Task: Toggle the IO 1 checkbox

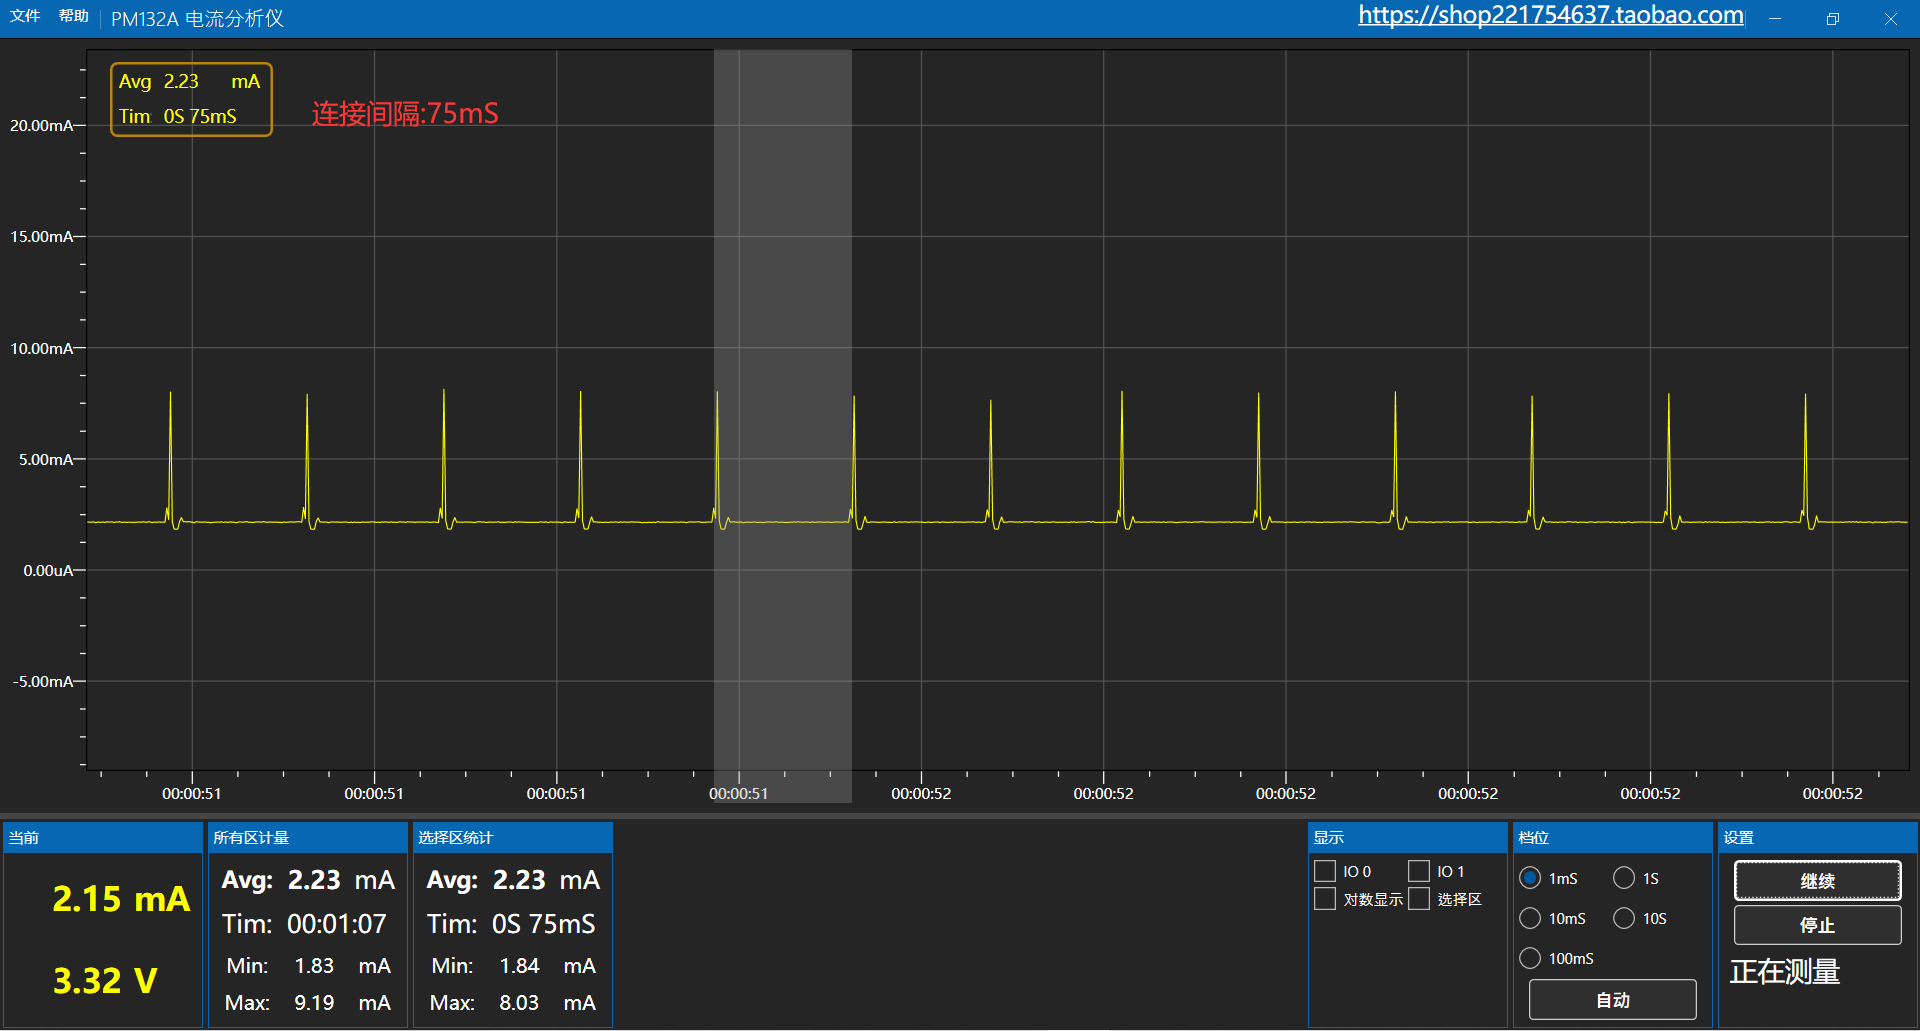Action: (x=1419, y=871)
